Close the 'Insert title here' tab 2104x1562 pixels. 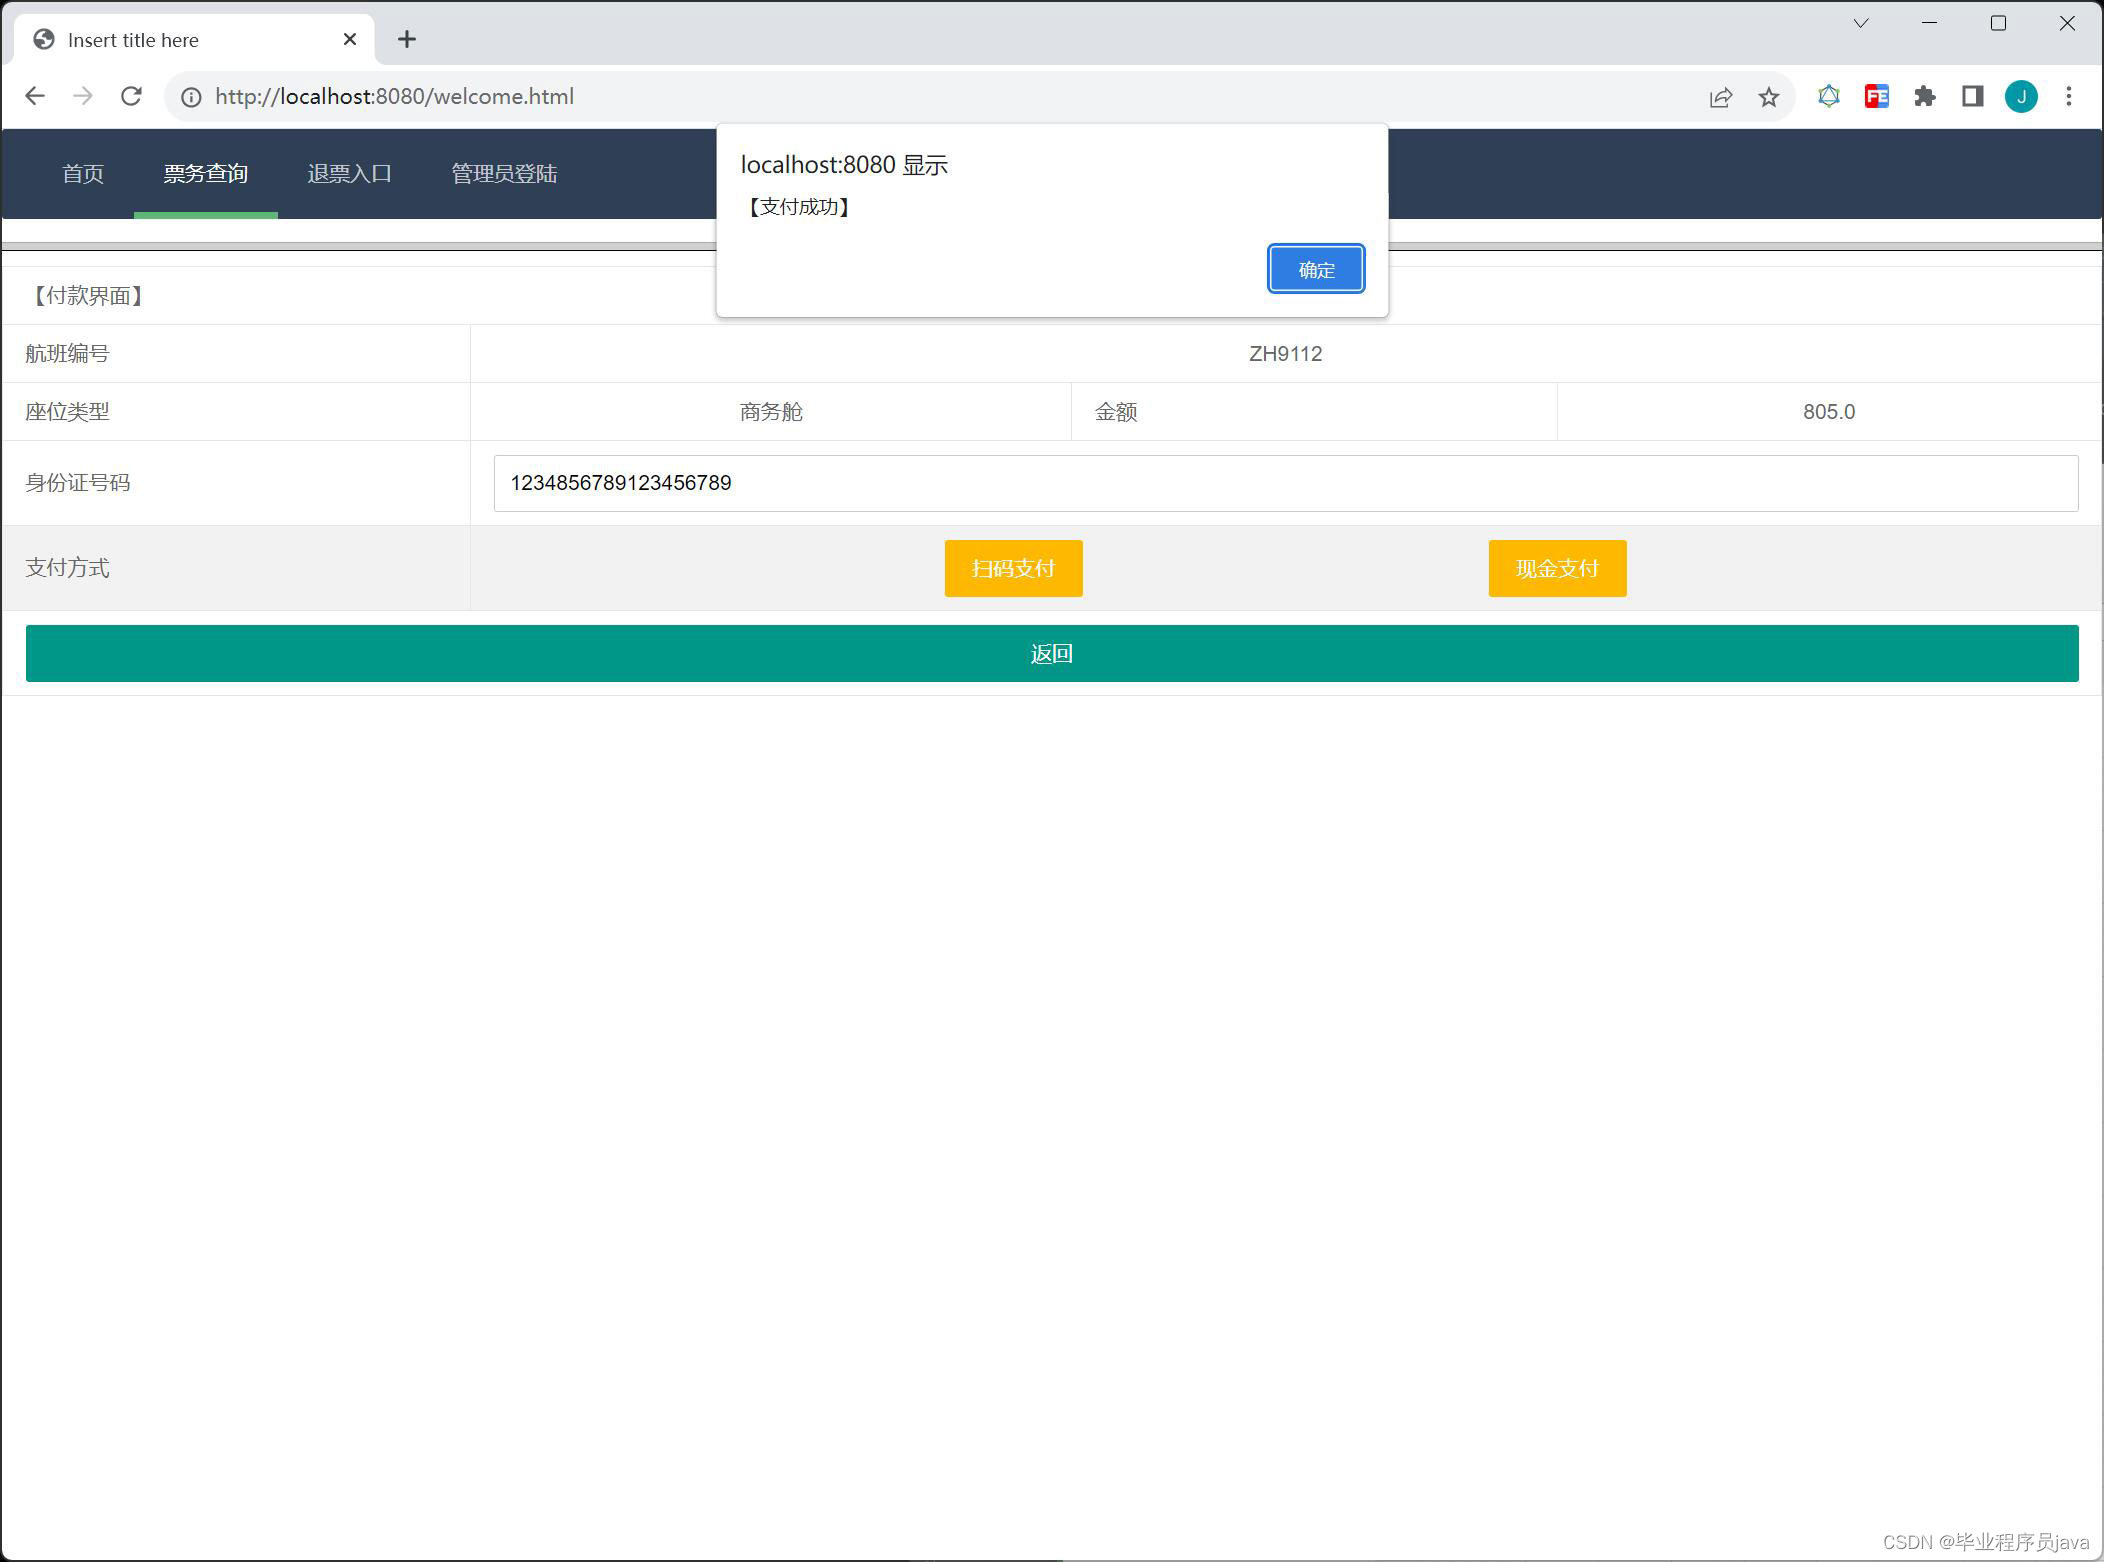350,39
